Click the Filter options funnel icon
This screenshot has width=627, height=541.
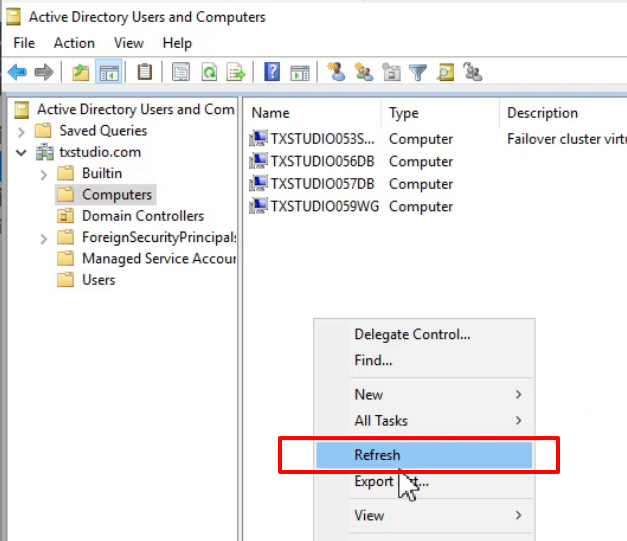pyautogui.click(x=418, y=72)
